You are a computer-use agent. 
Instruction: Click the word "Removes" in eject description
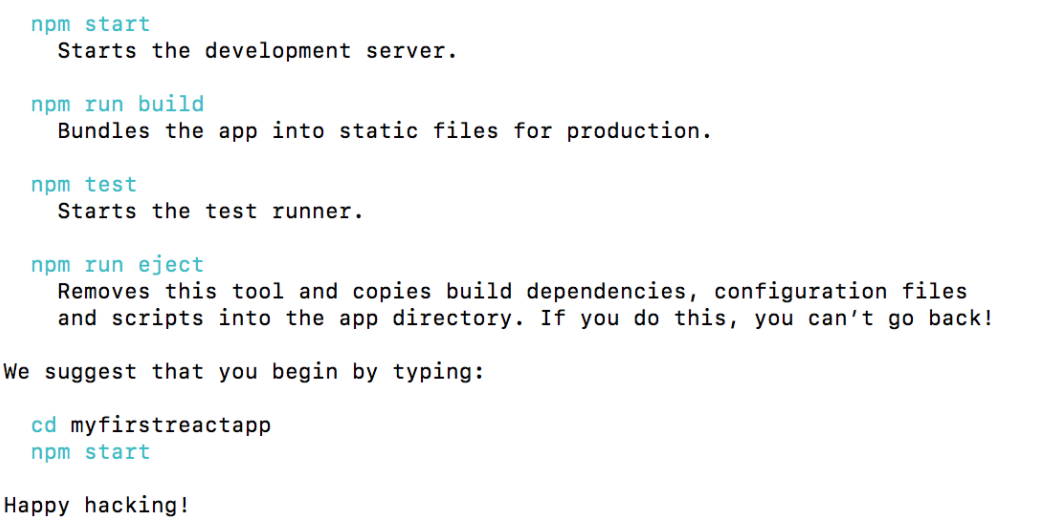[x=104, y=292]
